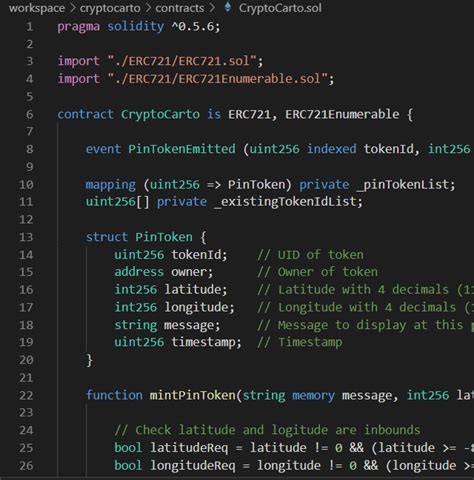This screenshot has width=474, height=480.
Task: Click the 'PinTokenEmitted' event name
Action: (x=182, y=149)
